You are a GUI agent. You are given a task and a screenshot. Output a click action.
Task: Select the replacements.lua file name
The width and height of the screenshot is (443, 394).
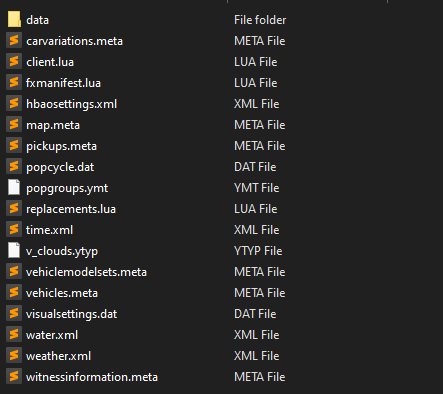[71, 209]
